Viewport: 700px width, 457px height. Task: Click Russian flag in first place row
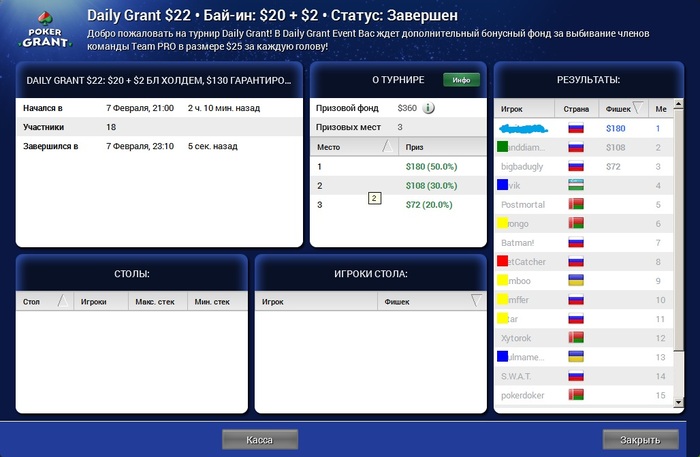tap(576, 129)
